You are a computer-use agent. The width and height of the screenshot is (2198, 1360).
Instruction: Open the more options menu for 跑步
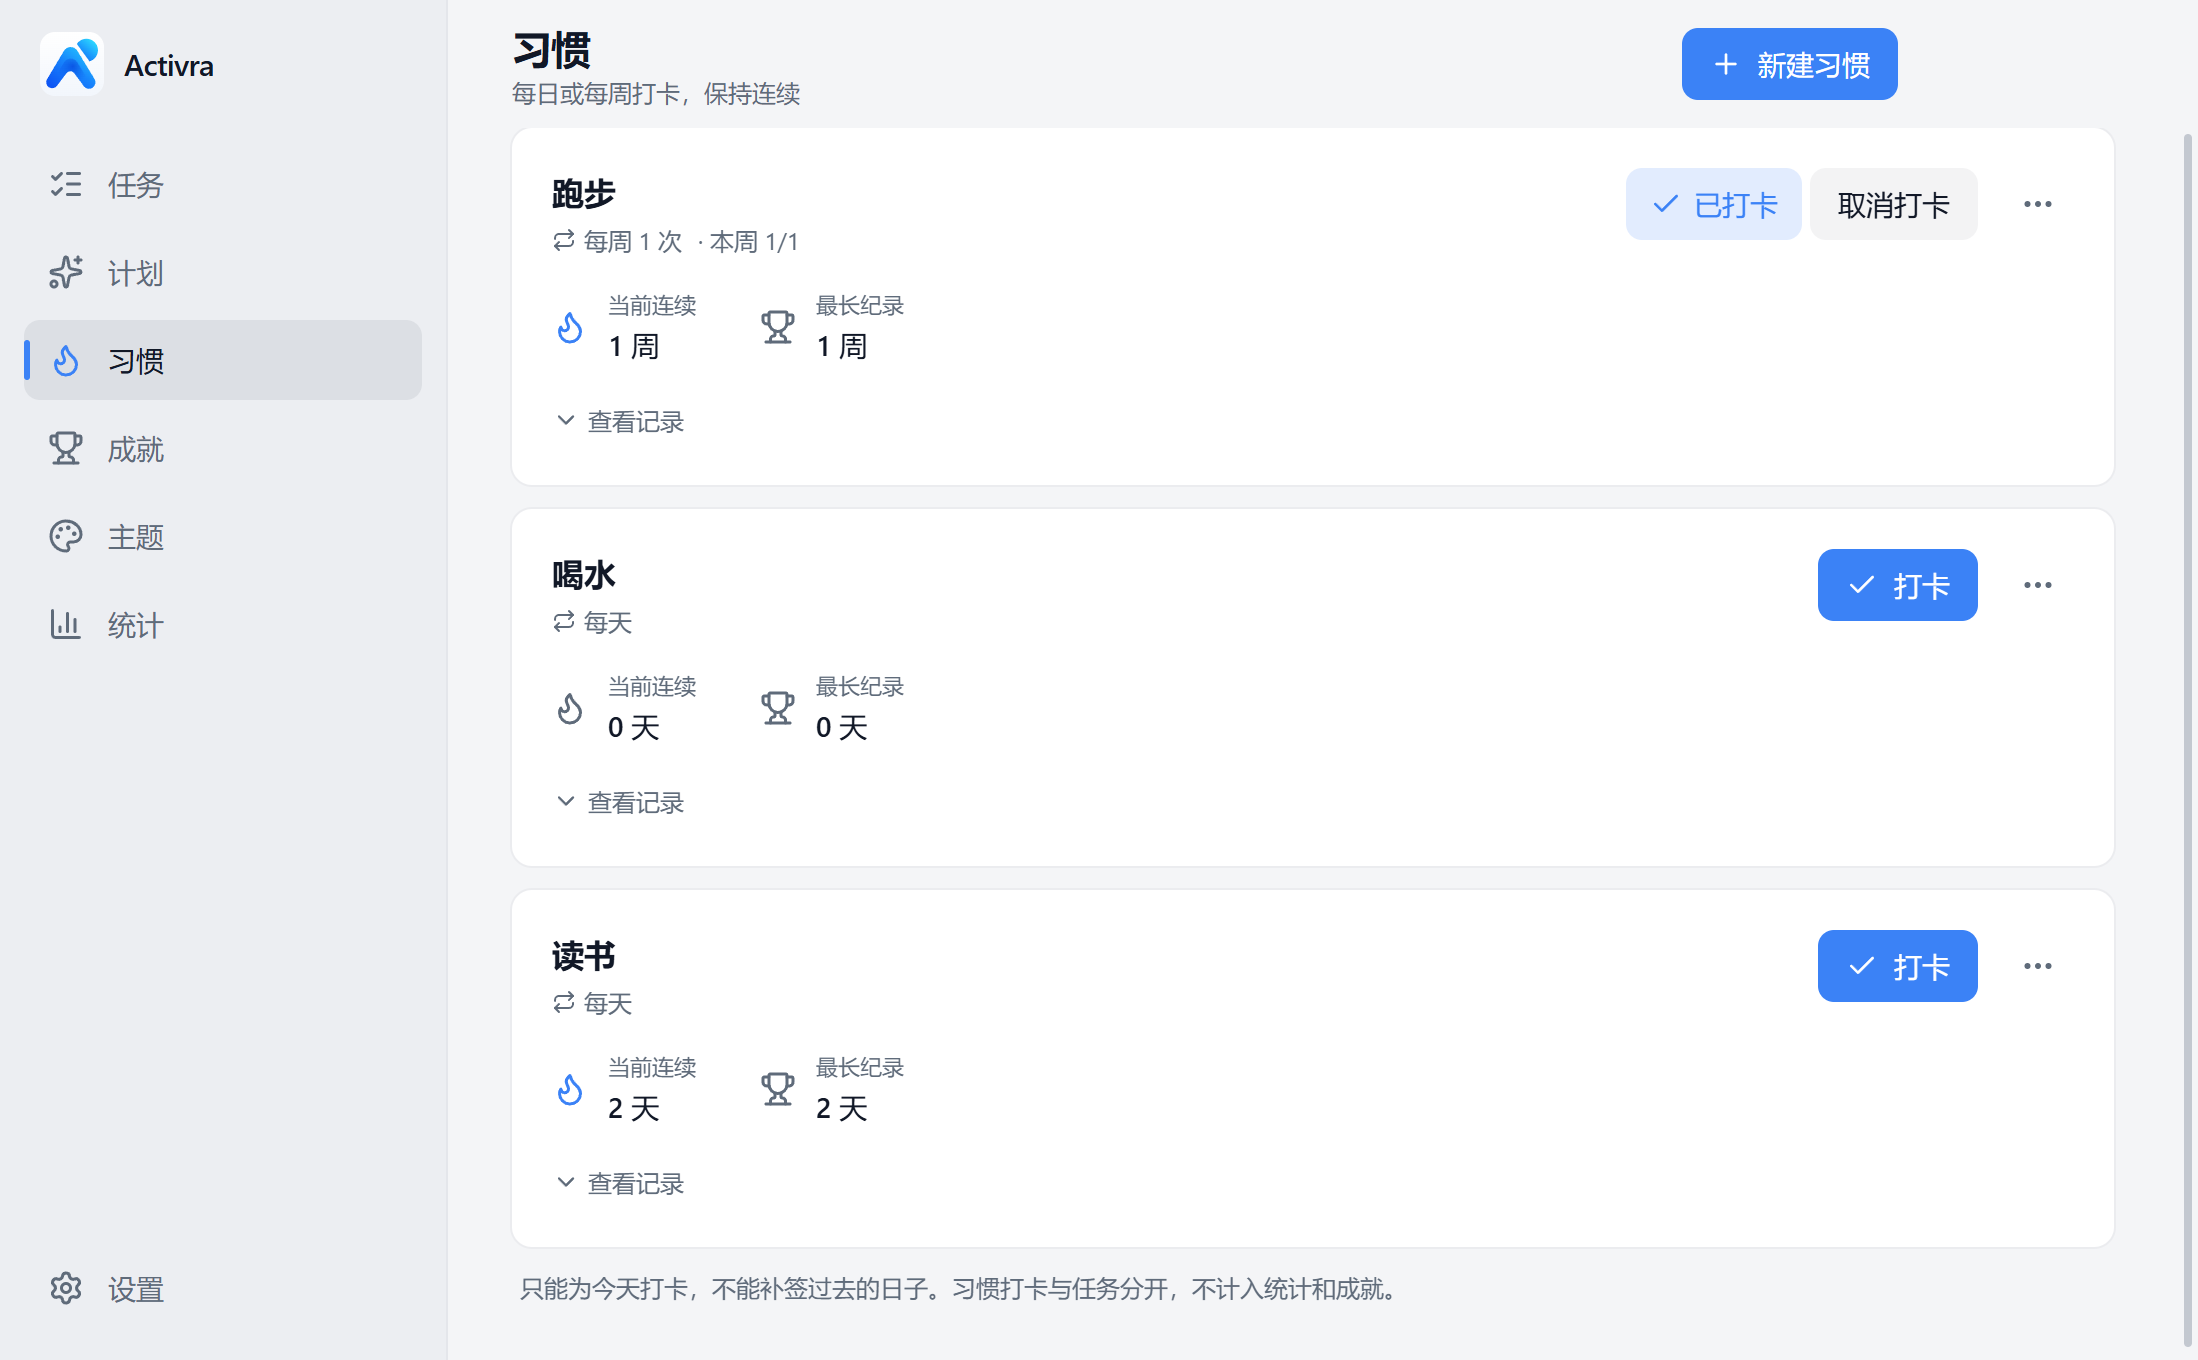[x=2037, y=205]
